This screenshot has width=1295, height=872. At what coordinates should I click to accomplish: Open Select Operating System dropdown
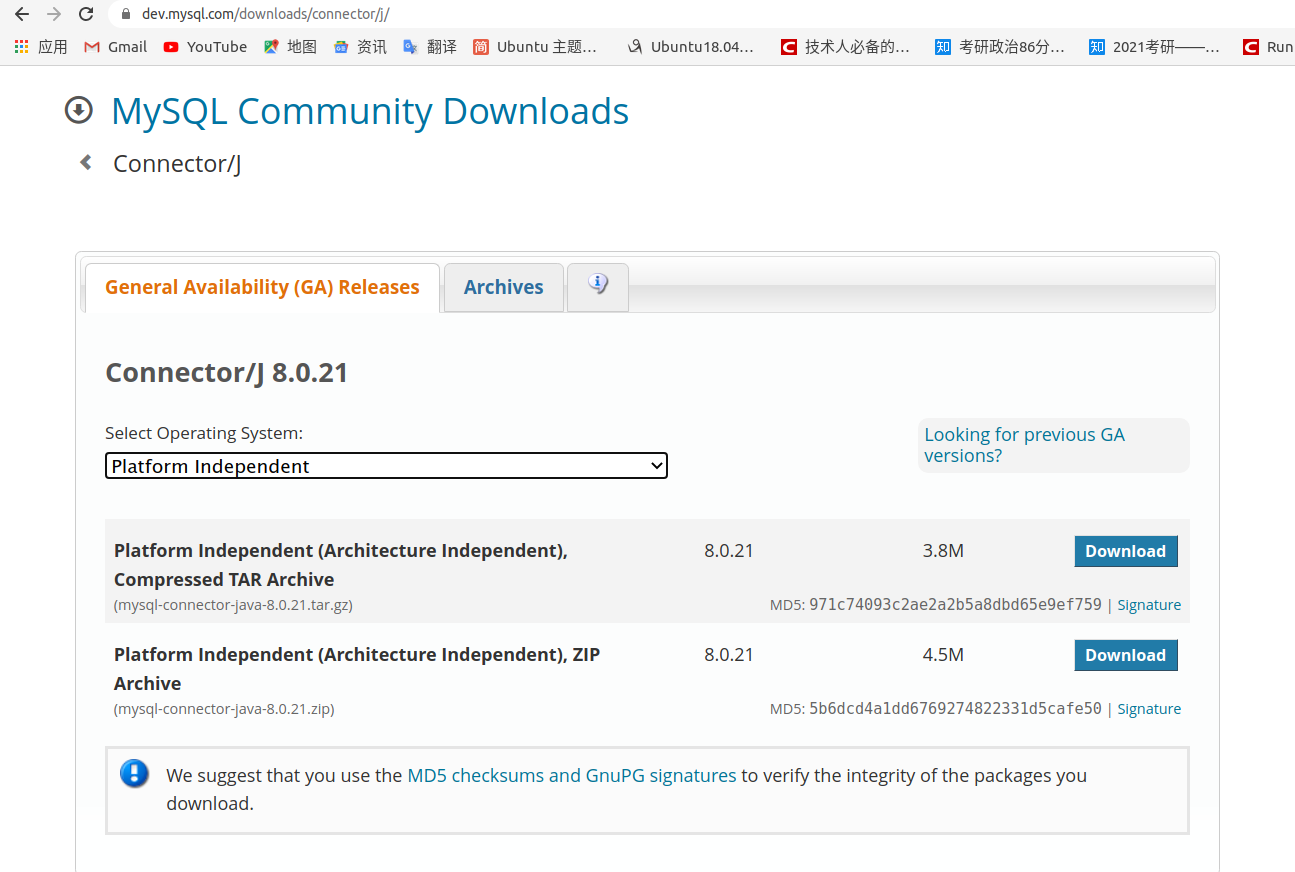[386, 466]
